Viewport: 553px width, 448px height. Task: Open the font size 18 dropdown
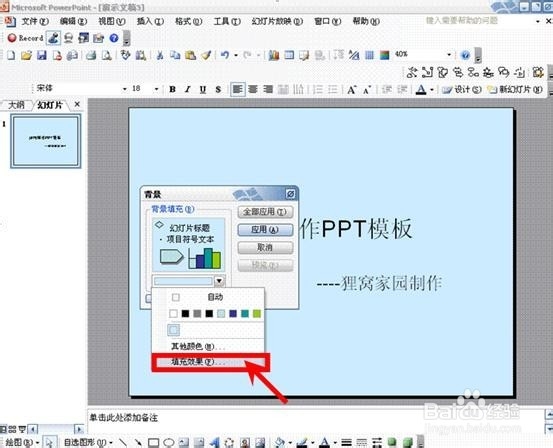[157, 89]
